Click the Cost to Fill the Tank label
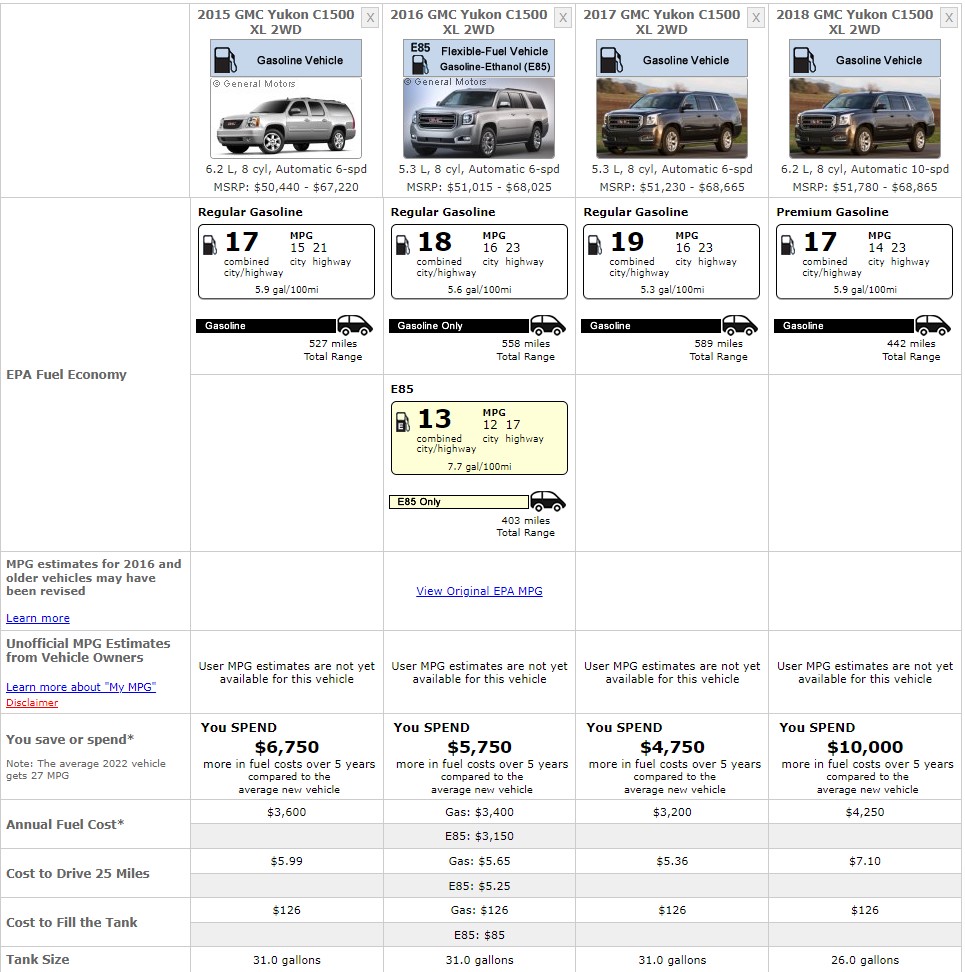Image resolution: width=965 pixels, height=972 pixels. [72, 922]
